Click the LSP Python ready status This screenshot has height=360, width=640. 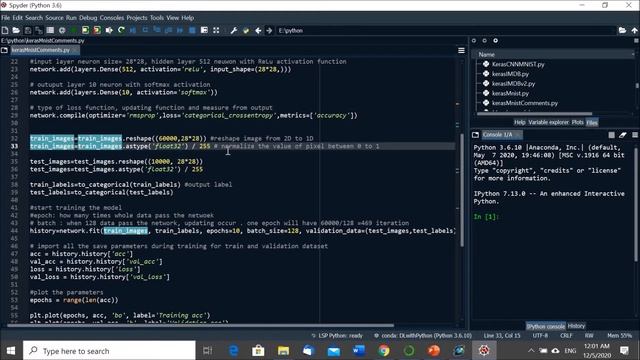click(337, 336)
